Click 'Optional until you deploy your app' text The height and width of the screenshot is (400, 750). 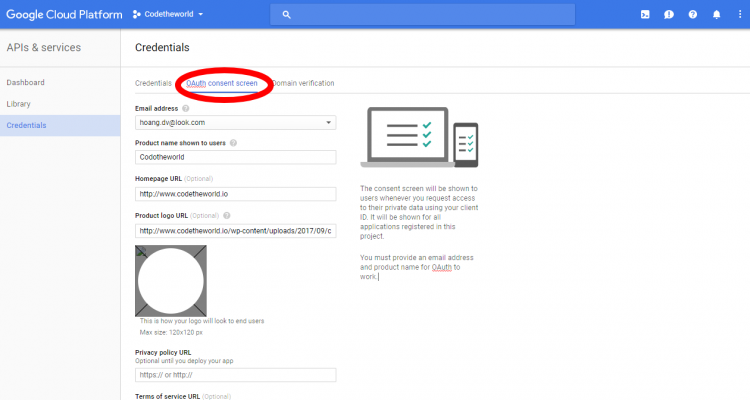click(x=184, y=361)
